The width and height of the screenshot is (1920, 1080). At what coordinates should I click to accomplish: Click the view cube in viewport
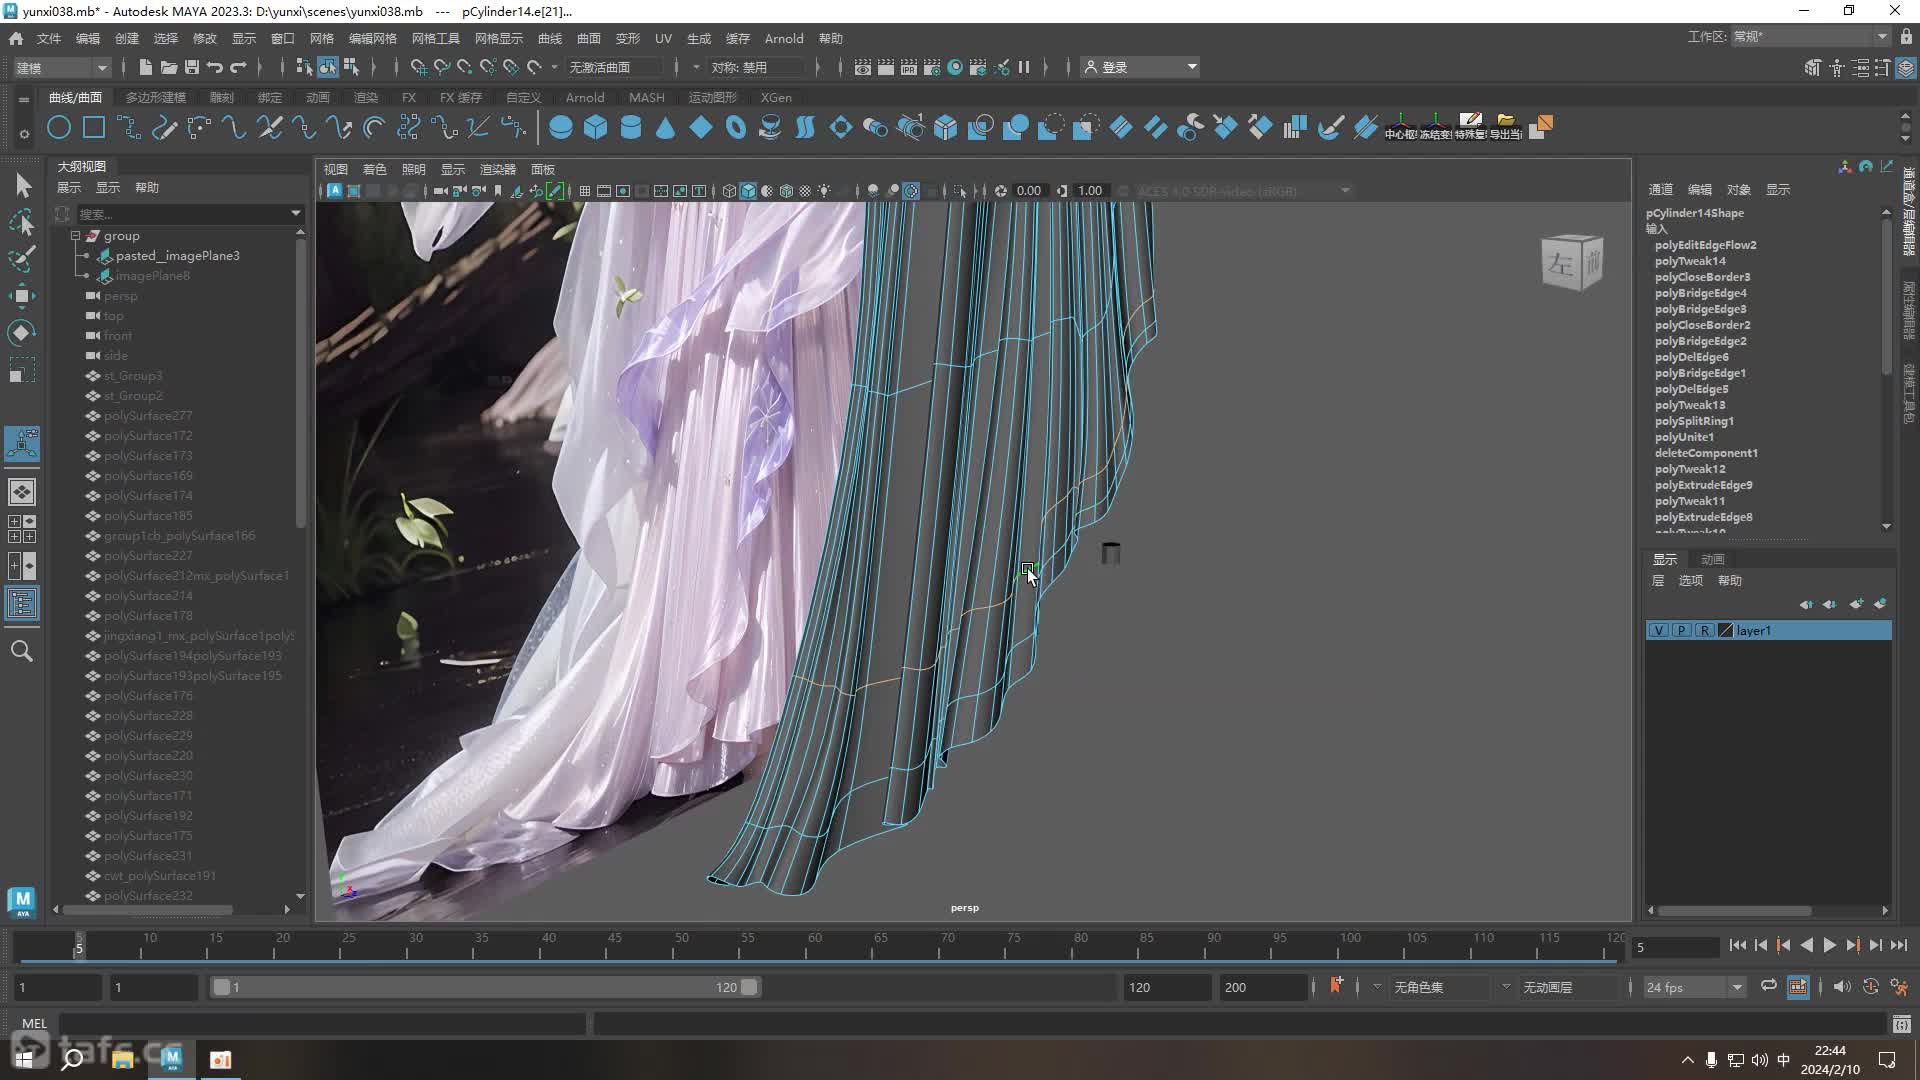click(x=1572, y=262)
